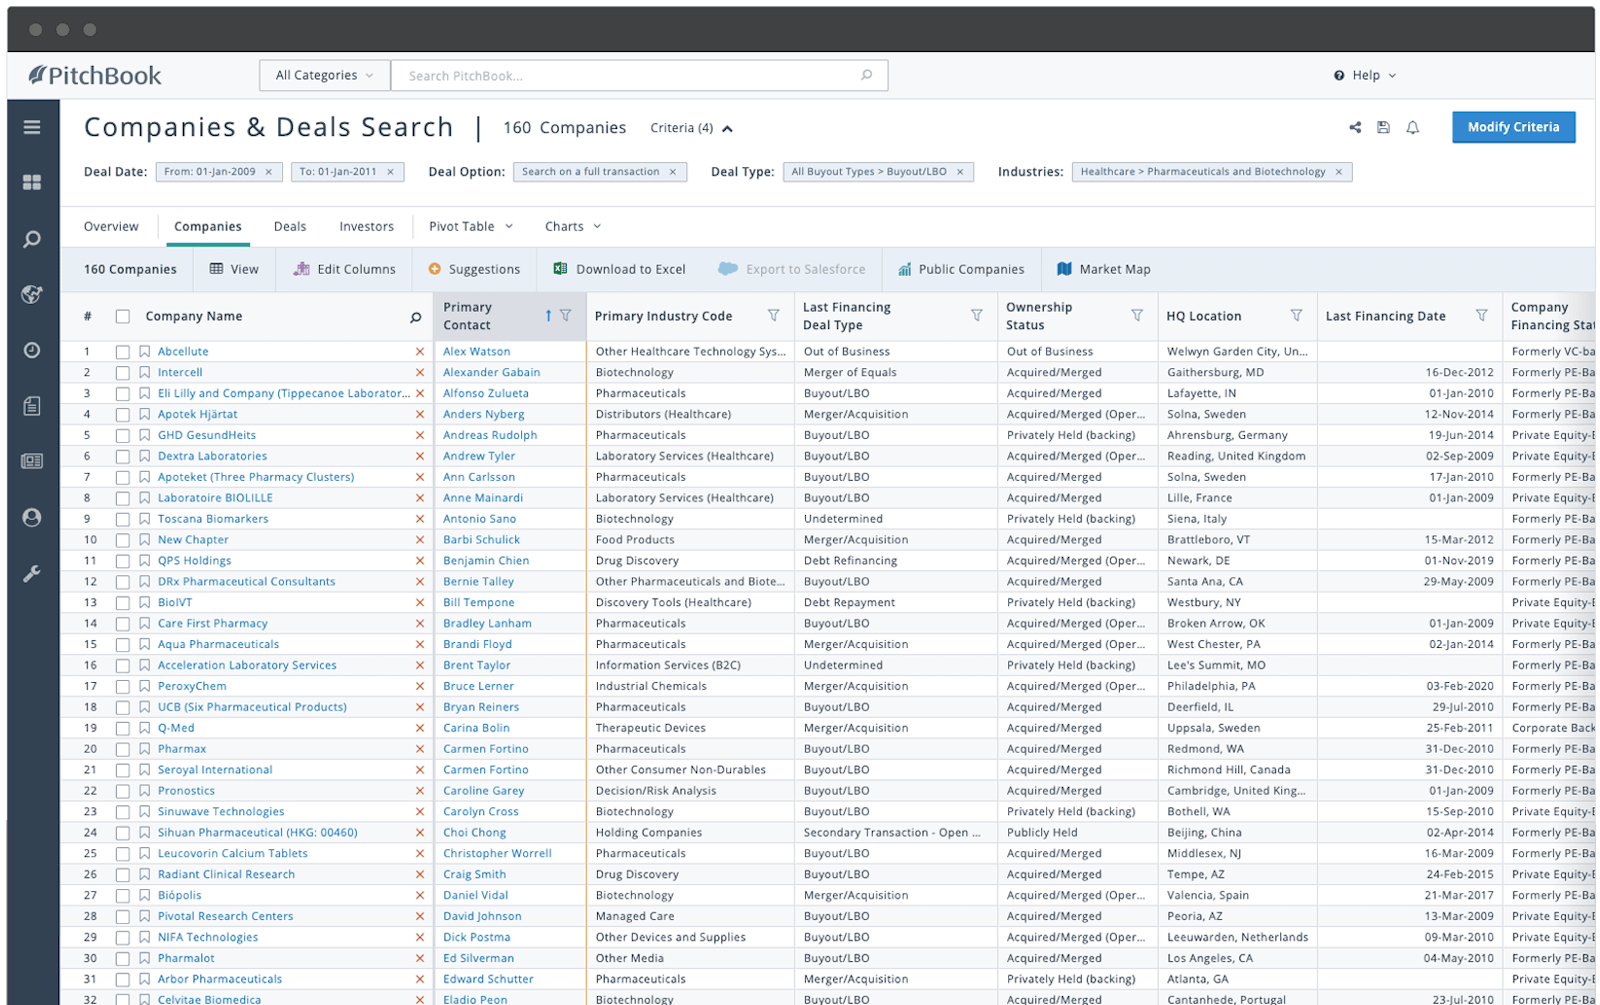Check the Toscana Biomarkers row checkbox
This screenshot has width=1600, height=1005.
[122, 519]
